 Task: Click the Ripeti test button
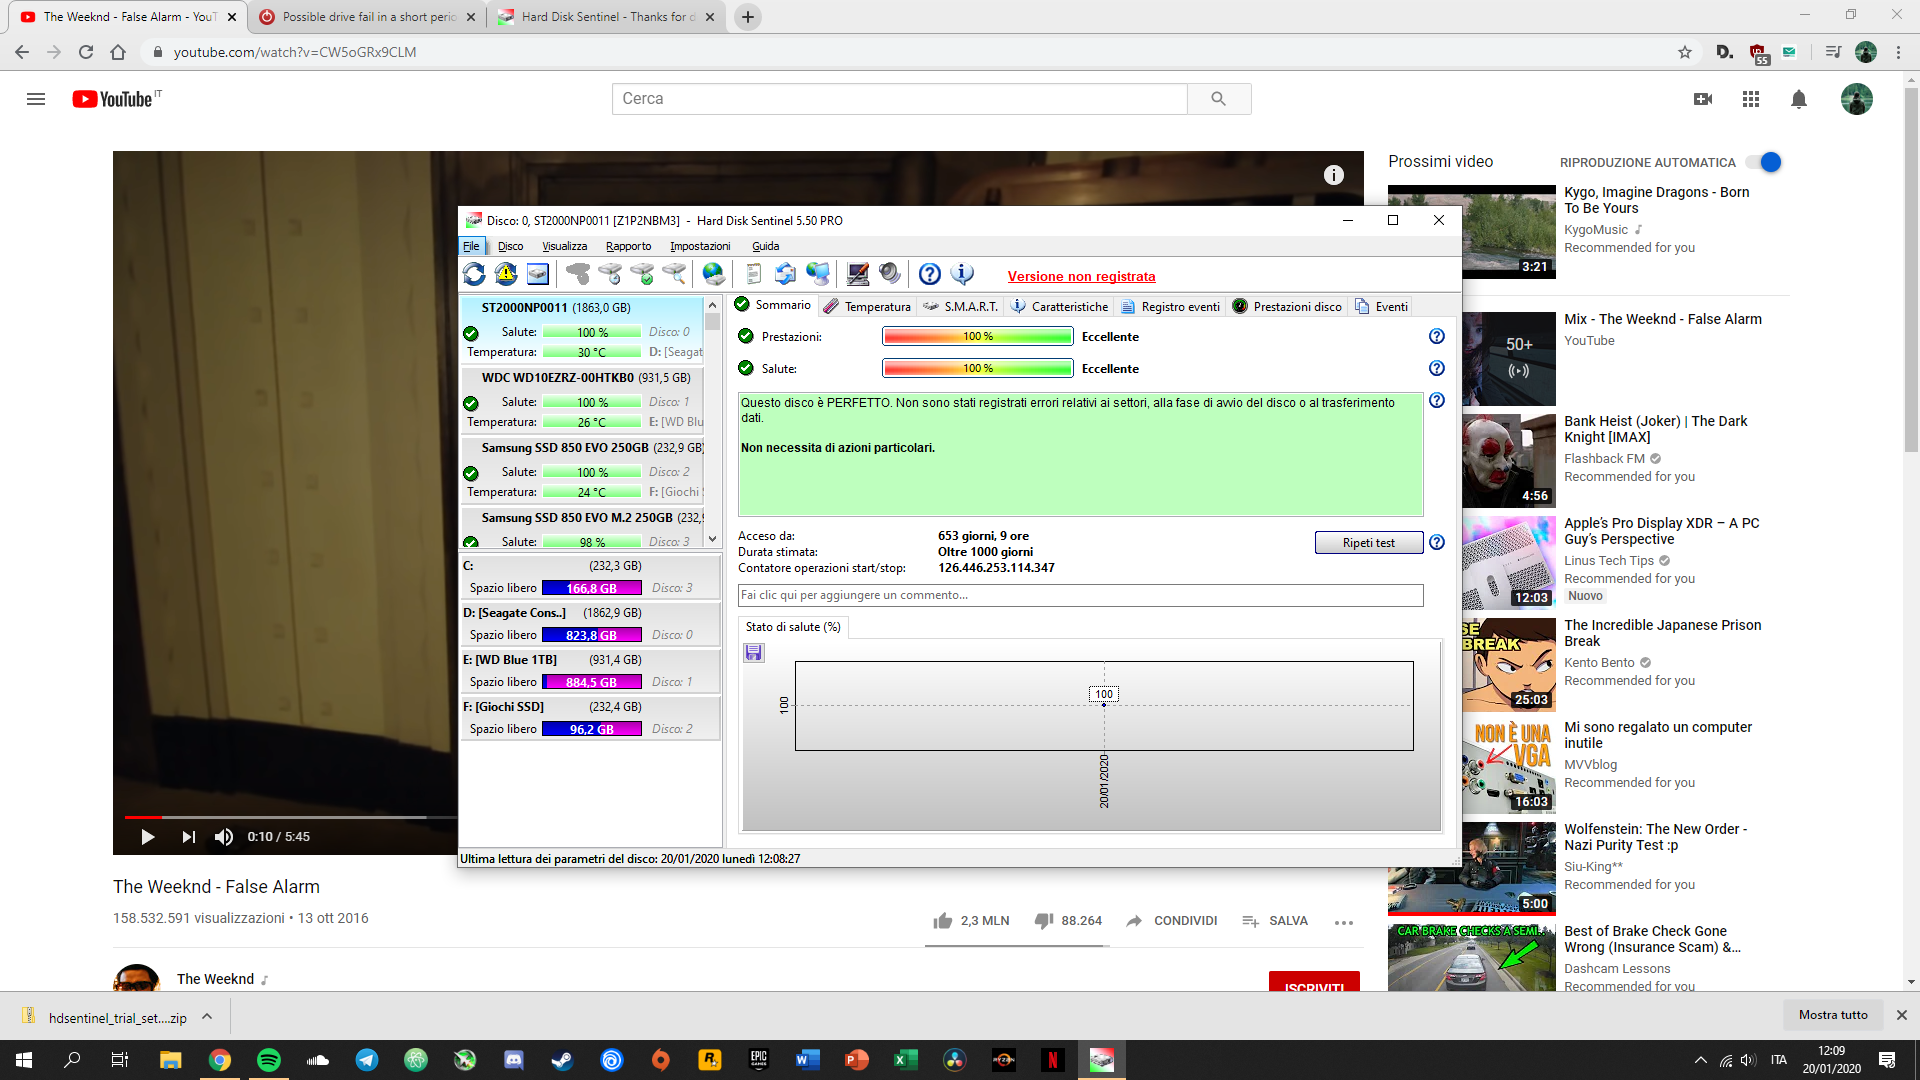(x=1368, y=543)
